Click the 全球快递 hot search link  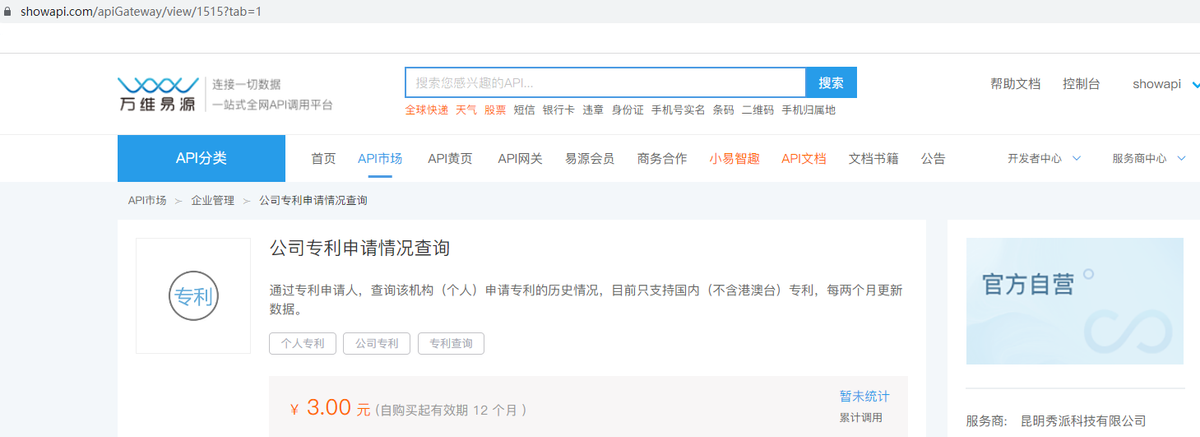426,110
